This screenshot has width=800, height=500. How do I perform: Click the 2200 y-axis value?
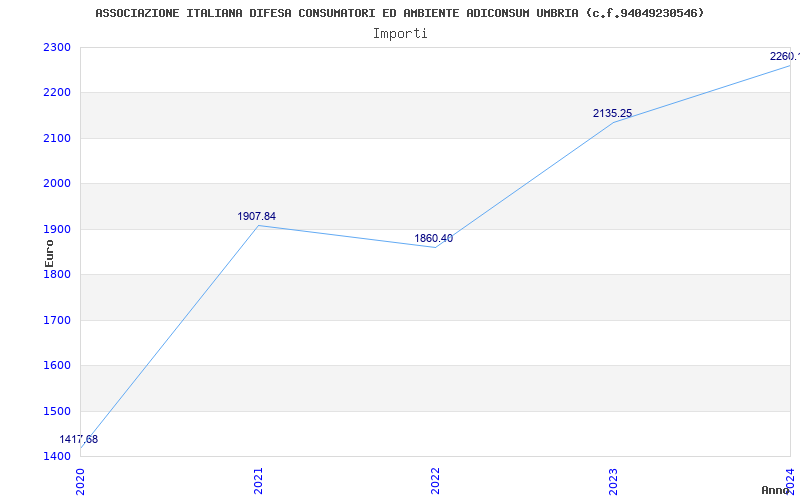point(57,93)
